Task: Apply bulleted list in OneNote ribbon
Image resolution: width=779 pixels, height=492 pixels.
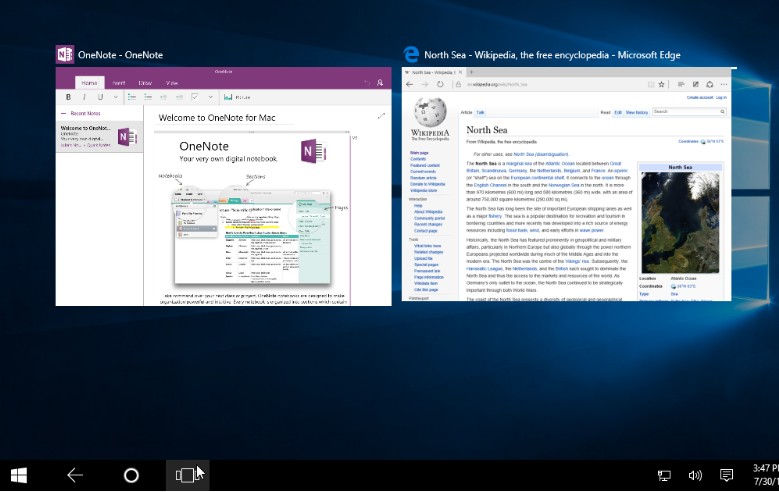Action: point(132,97)
